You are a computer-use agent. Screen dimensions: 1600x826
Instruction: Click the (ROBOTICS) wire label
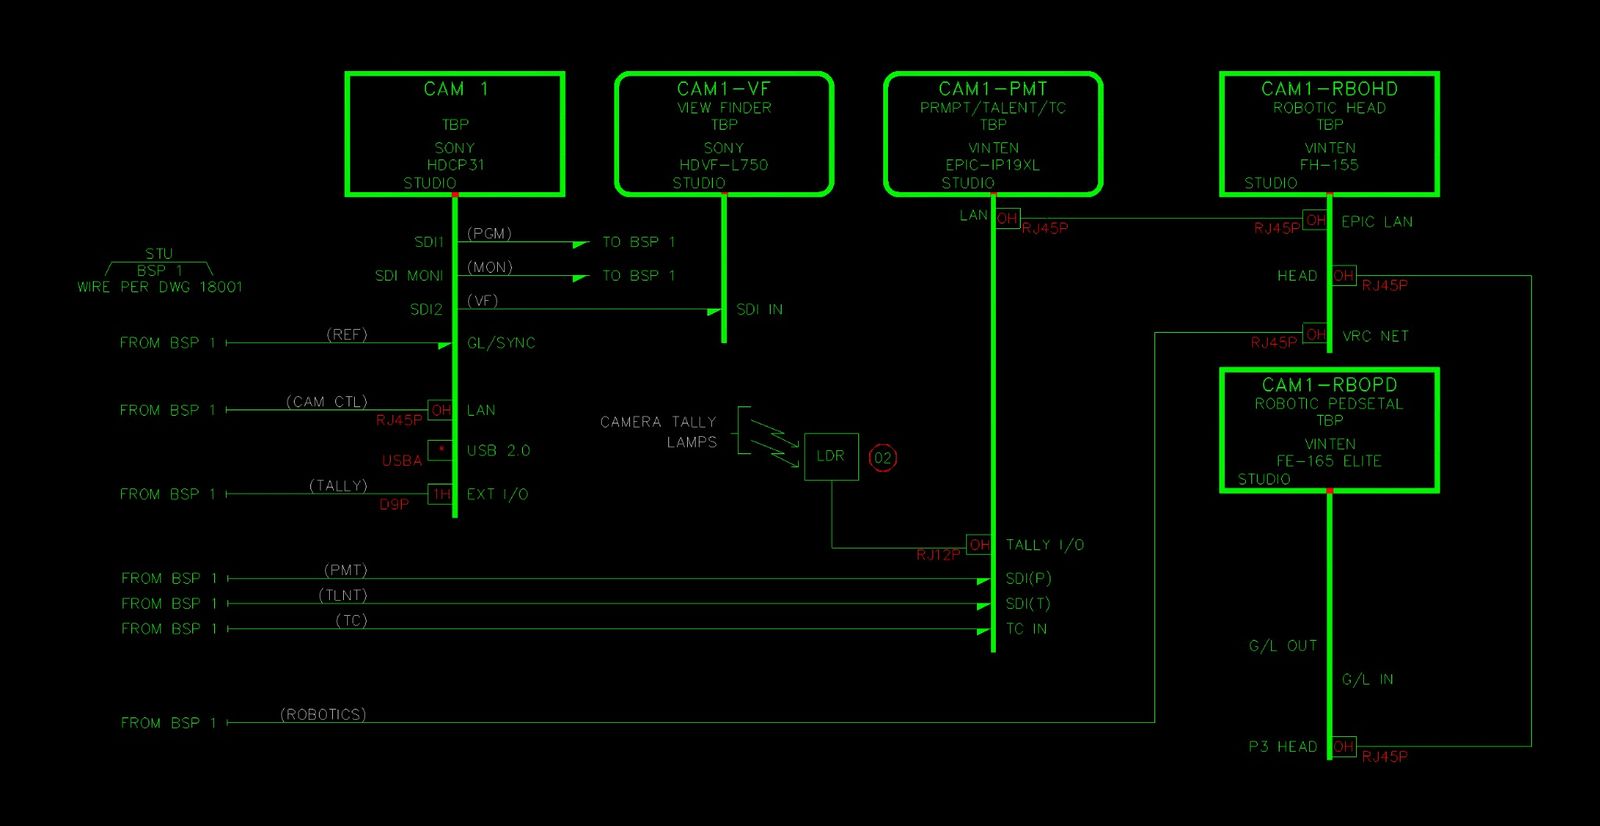(x=323, y=714)
